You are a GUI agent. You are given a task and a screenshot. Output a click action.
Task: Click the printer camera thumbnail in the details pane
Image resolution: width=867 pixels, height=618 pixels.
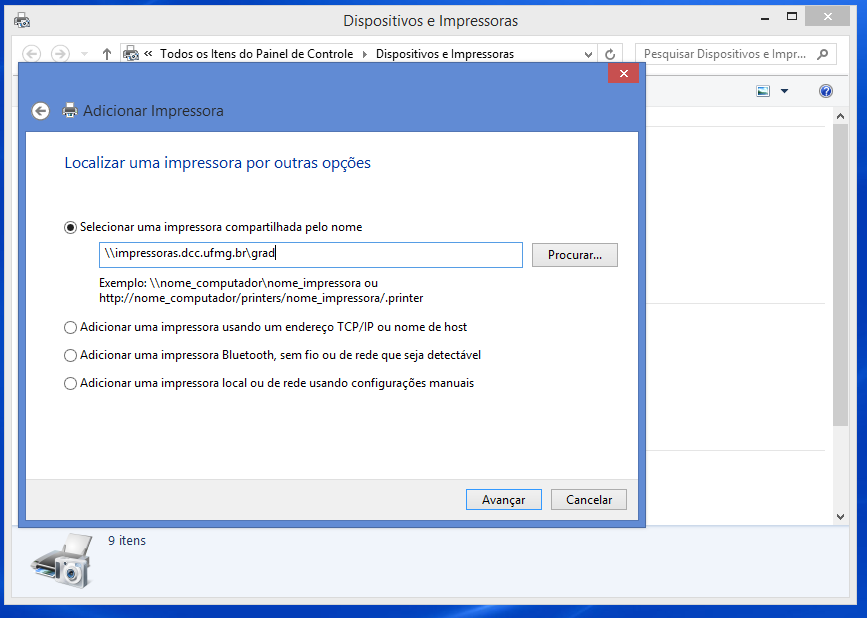click(62, 560)
